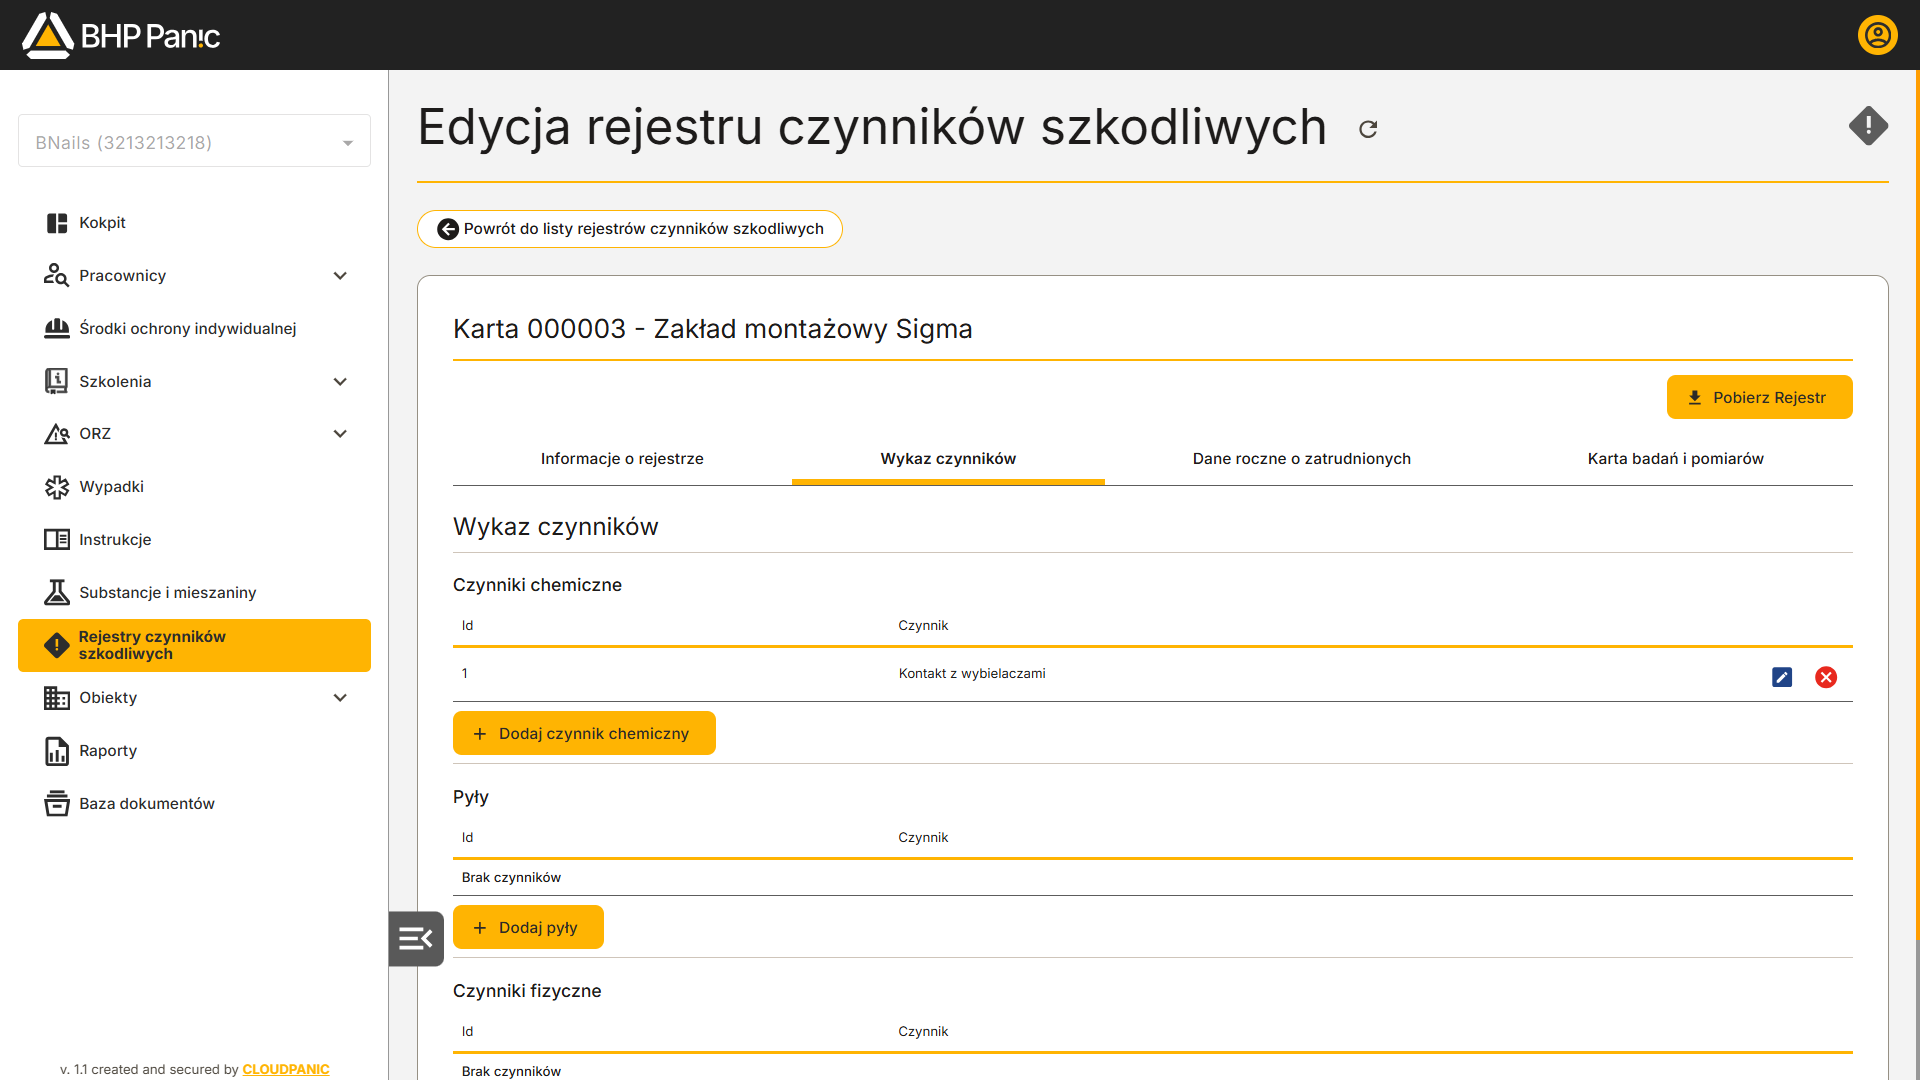The height and width of the screenshot is (1080, 1920).
Task: Open Dane roczne o zatrudnionych tab
Action: tap(1301, 459)
